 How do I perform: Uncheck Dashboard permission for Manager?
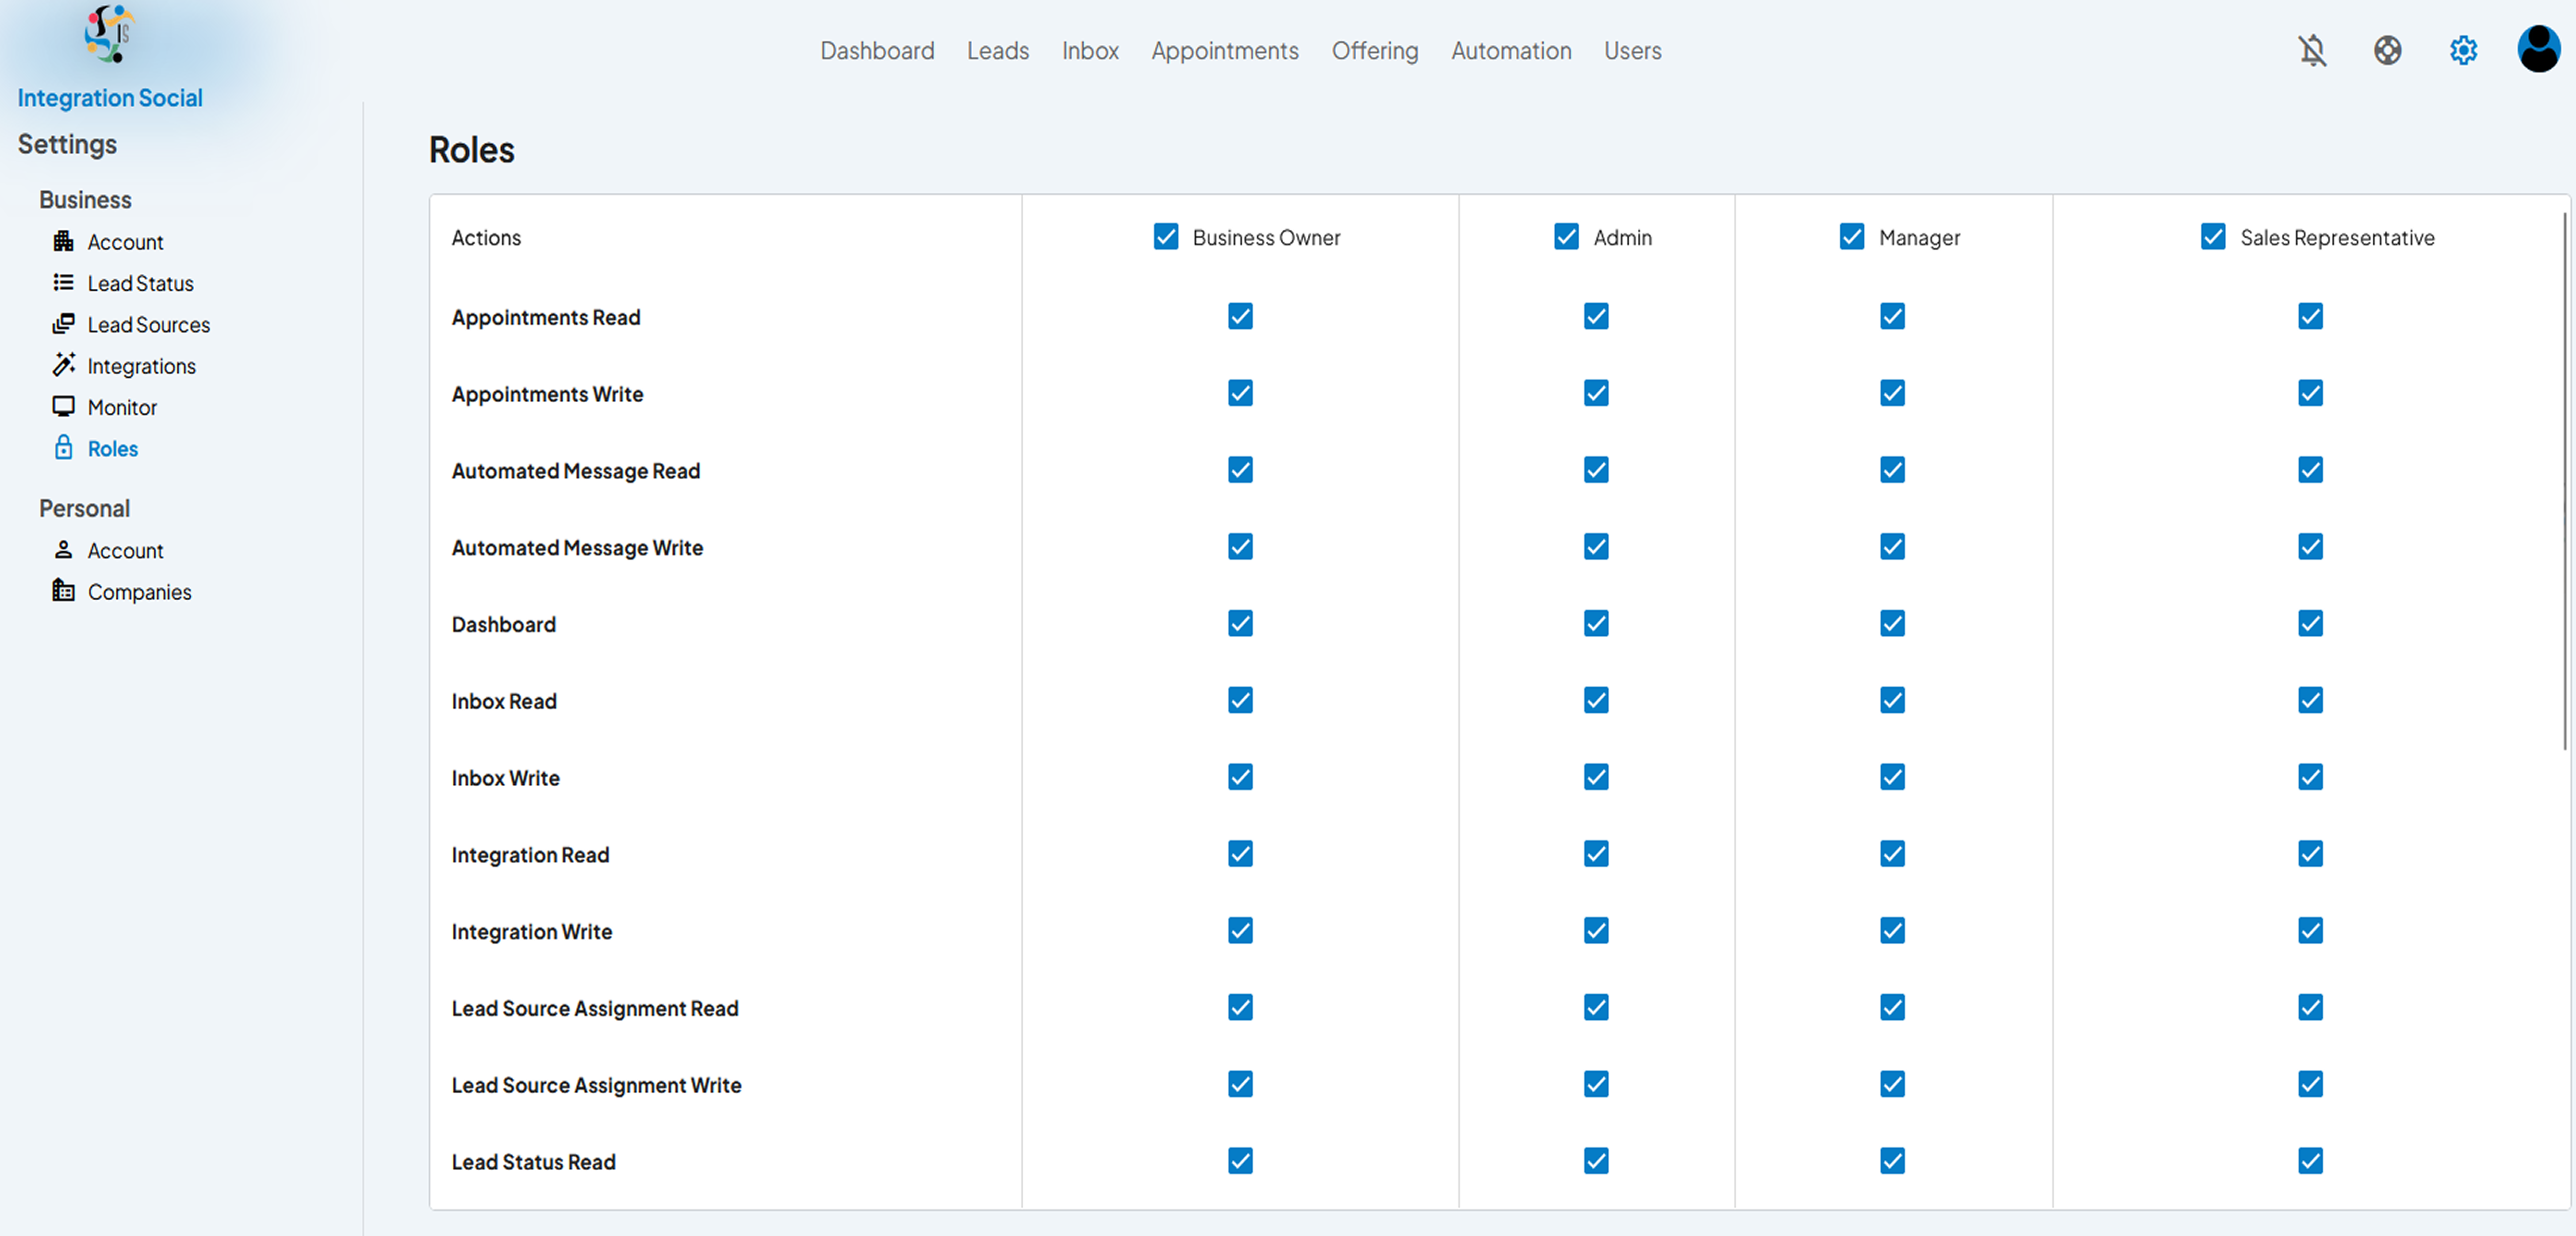[1892, 624]
